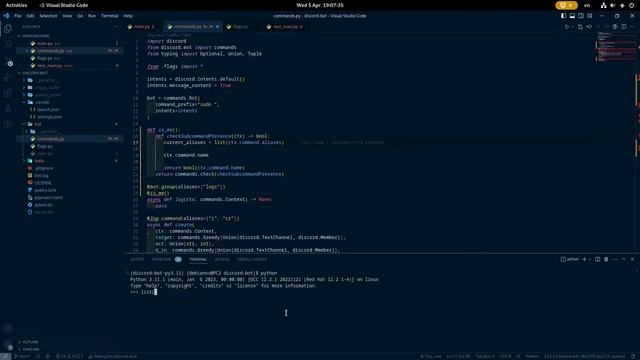Click the Python language mode in status bar

pyautogui.click(x=532, y=356)
